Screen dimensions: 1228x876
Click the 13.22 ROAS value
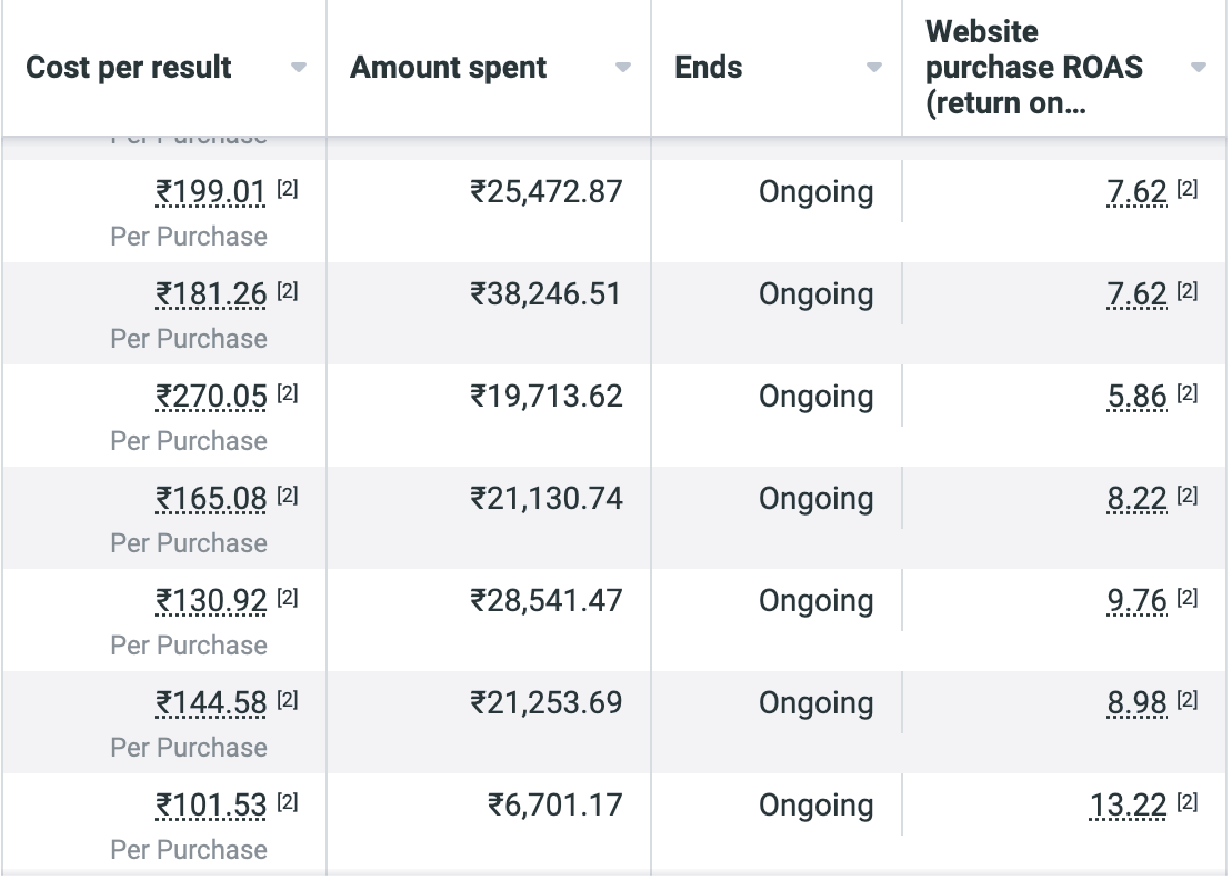(x=1128, y=804)
